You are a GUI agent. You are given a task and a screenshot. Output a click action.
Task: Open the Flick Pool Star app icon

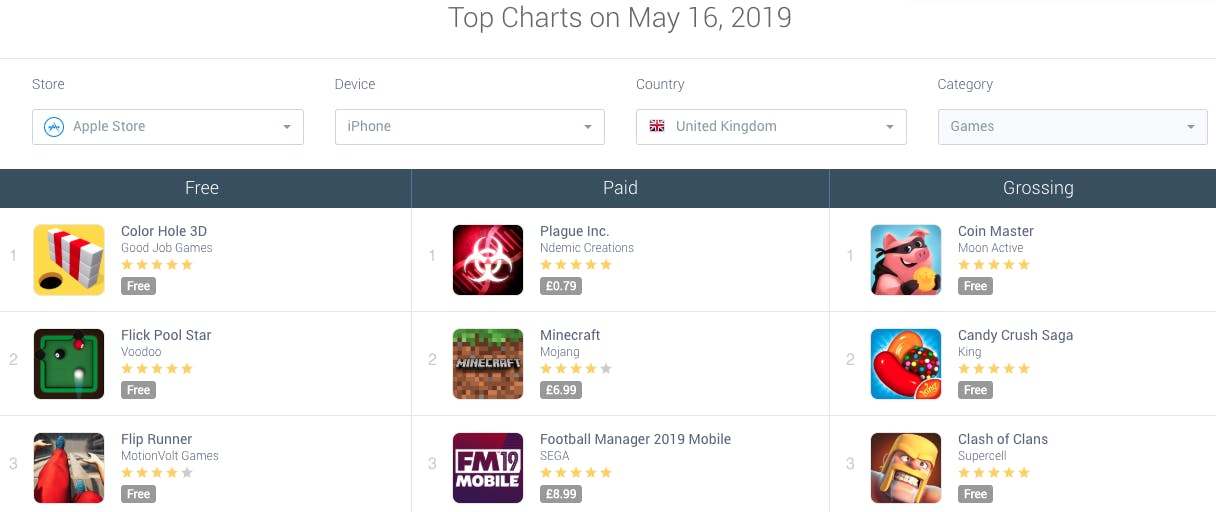pyautogui.click(x=69, y=364)
